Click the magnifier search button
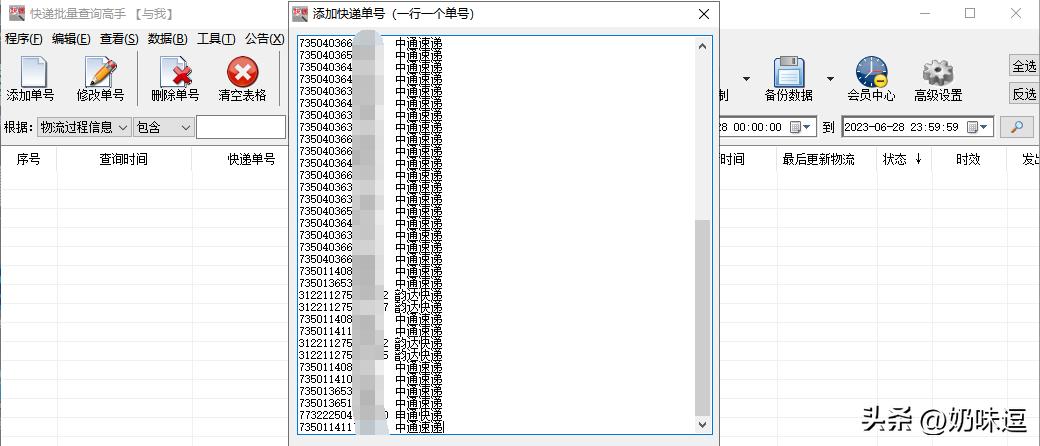Screen dimensions: 1040x446 [x=1017, y=127]
